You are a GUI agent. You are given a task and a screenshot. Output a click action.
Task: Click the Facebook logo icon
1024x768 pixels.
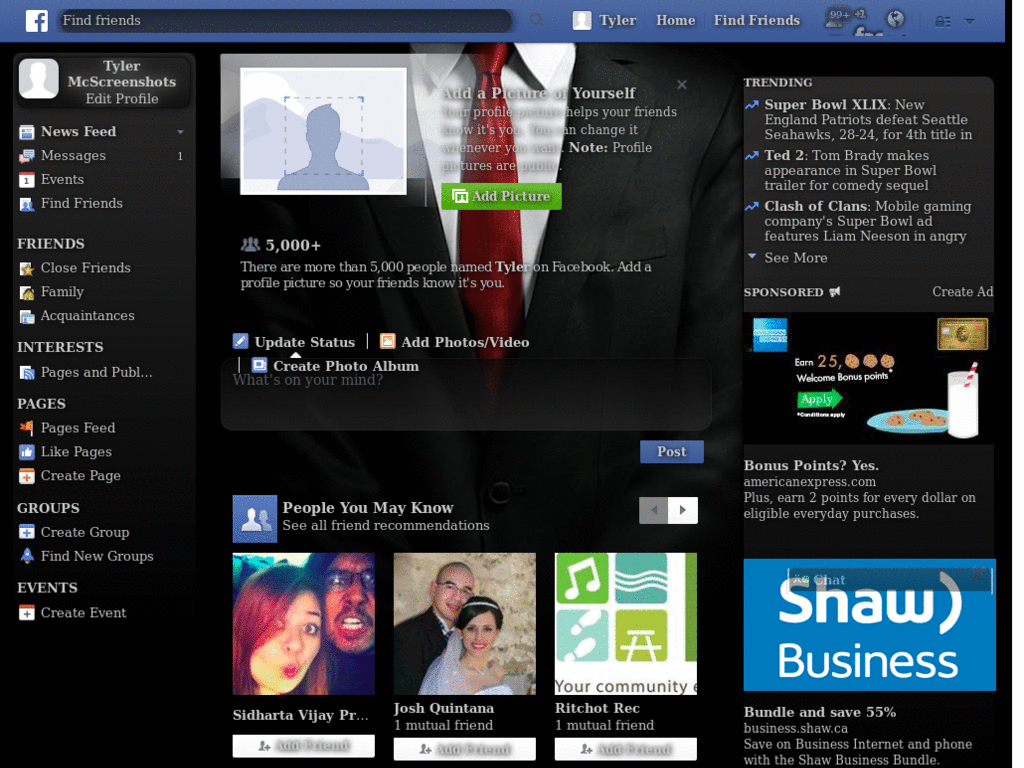[37, 20]
